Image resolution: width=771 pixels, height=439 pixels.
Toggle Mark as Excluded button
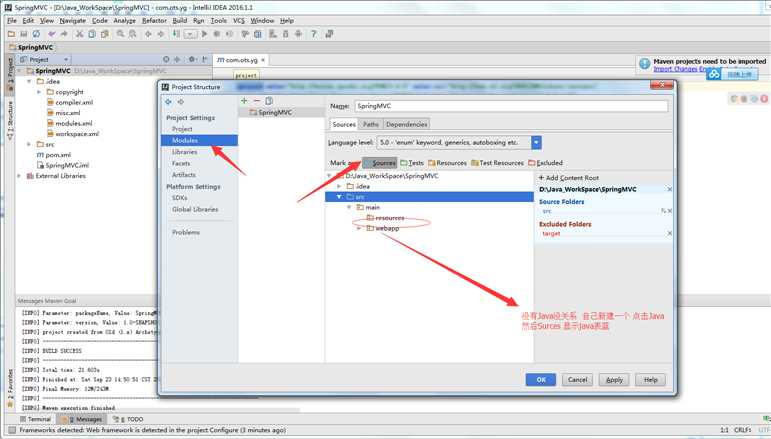(x=546, y=163)
